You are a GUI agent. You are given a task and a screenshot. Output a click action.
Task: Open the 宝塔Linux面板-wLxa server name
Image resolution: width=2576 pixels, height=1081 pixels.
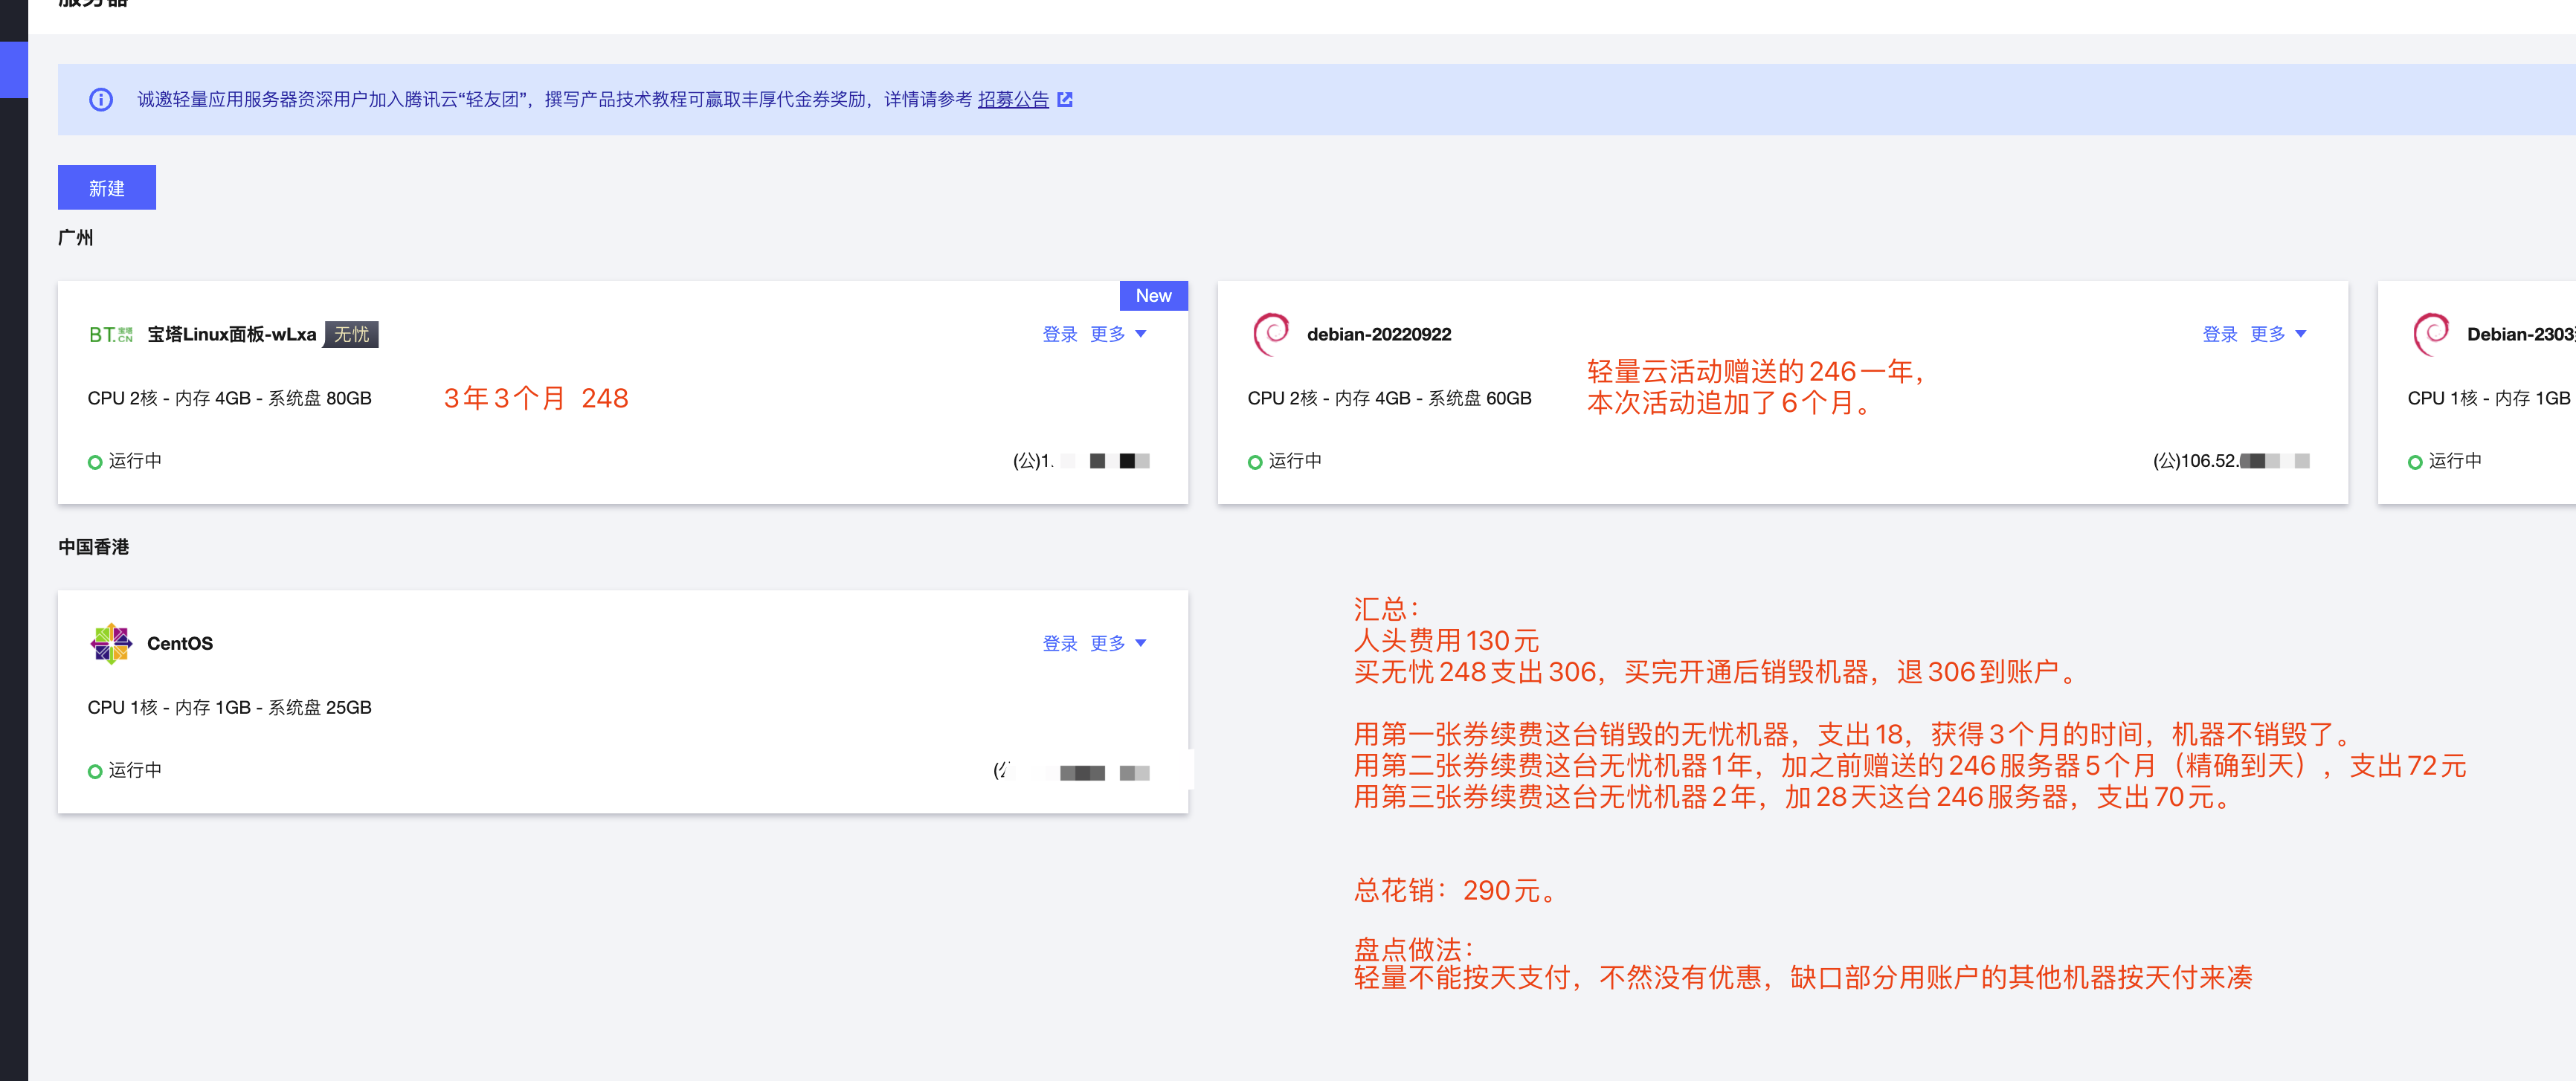pyautogui.click(x=232, y=334)
